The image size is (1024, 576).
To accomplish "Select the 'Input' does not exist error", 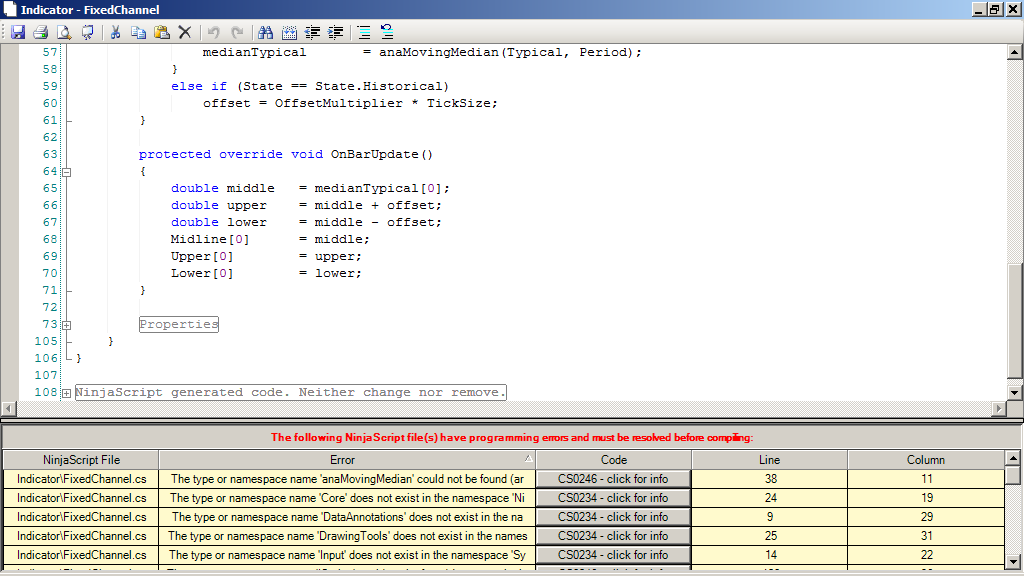I will [347, 554].
